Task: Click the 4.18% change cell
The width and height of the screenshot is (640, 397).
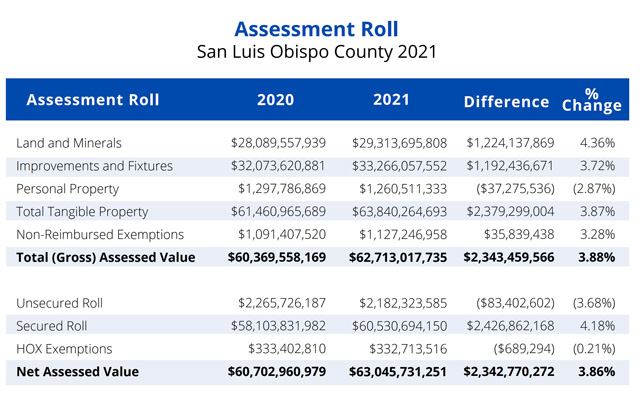Action: tap(598, 326)
